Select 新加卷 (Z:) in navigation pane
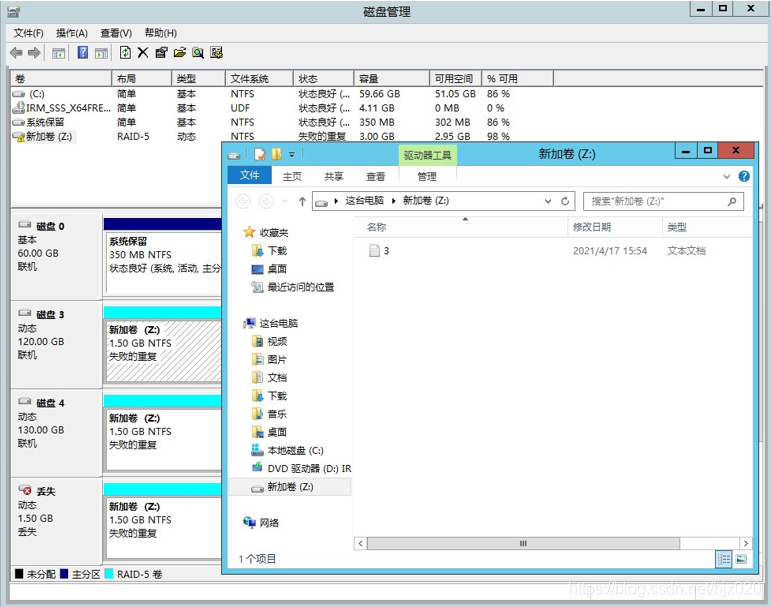This screenshot has height=607, width=771. (x=290, y=487)
